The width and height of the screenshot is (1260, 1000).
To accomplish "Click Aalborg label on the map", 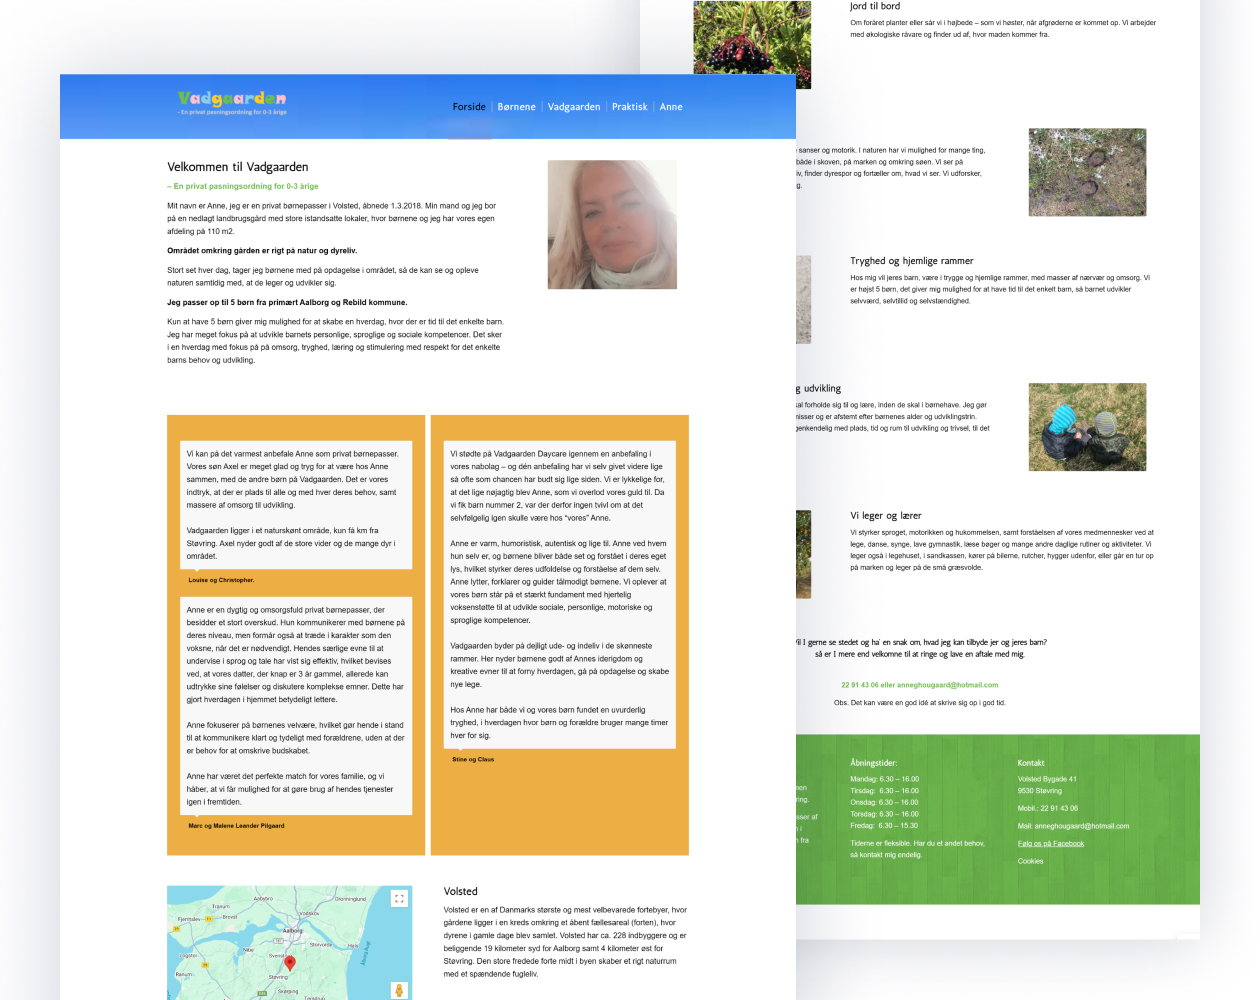I will coord(292,930).
